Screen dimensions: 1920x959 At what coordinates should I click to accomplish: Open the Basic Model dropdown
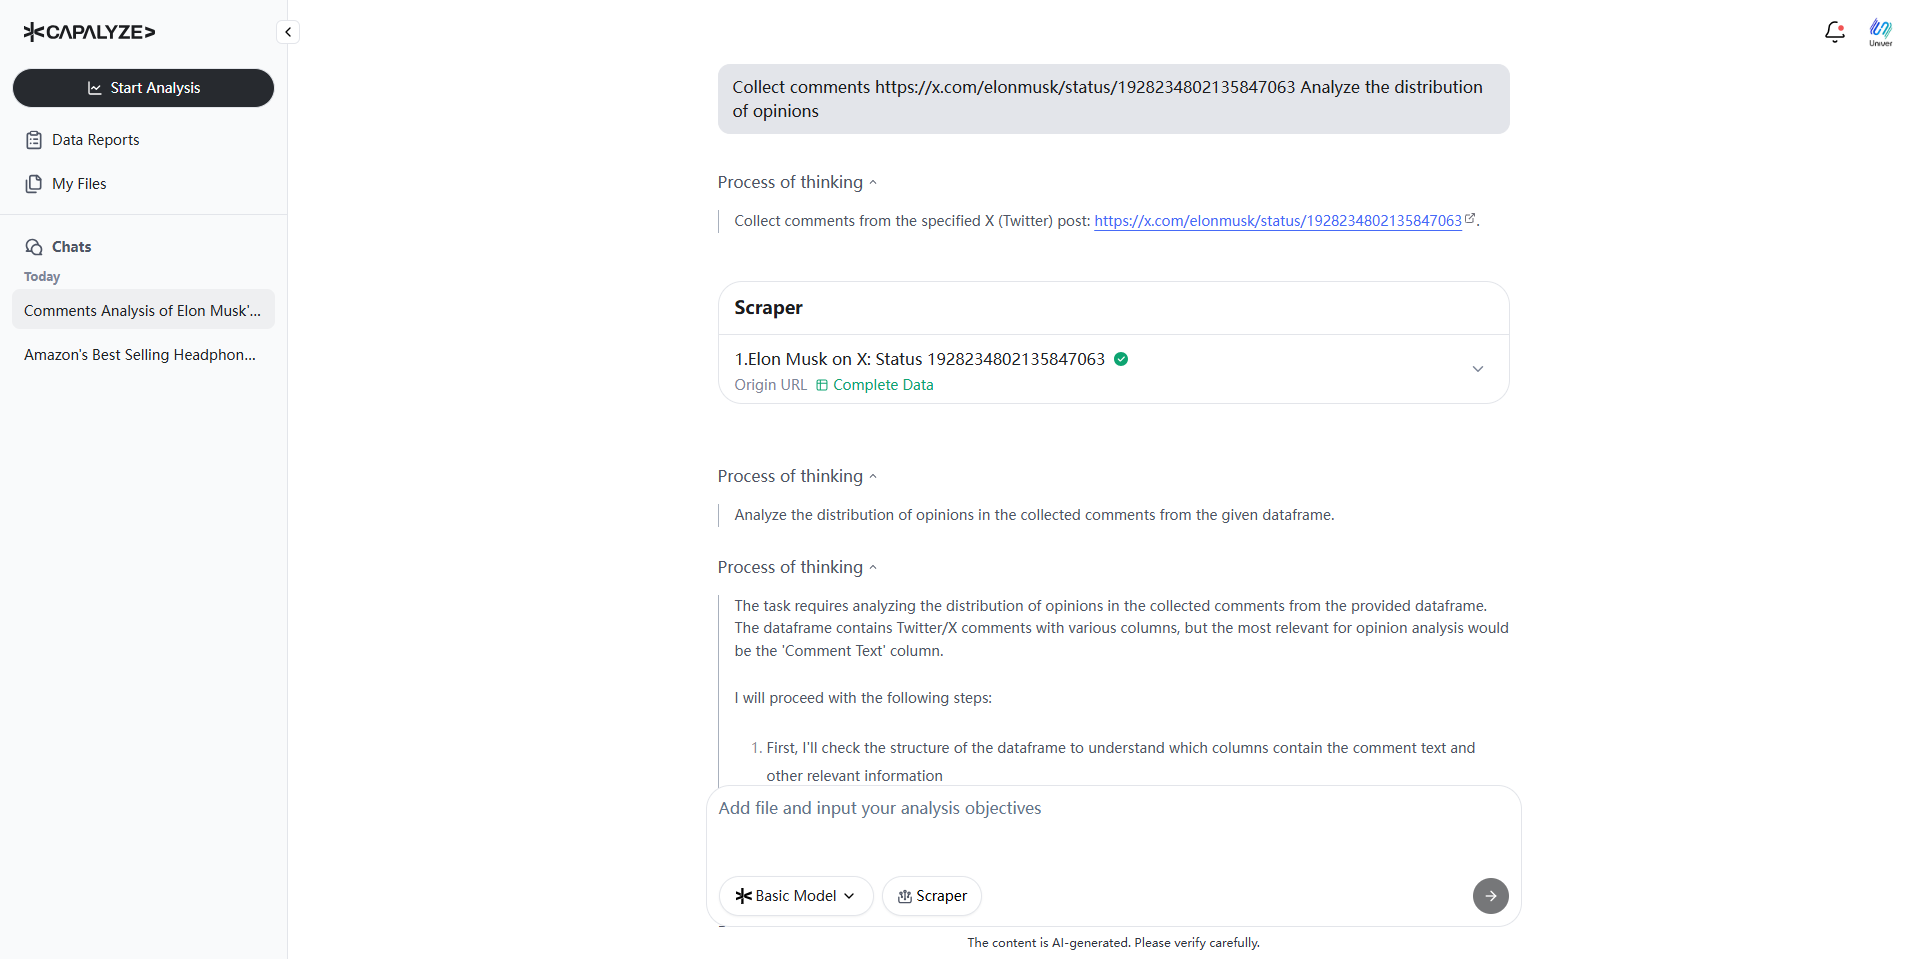pyautogui.click(x=796, y=896)
